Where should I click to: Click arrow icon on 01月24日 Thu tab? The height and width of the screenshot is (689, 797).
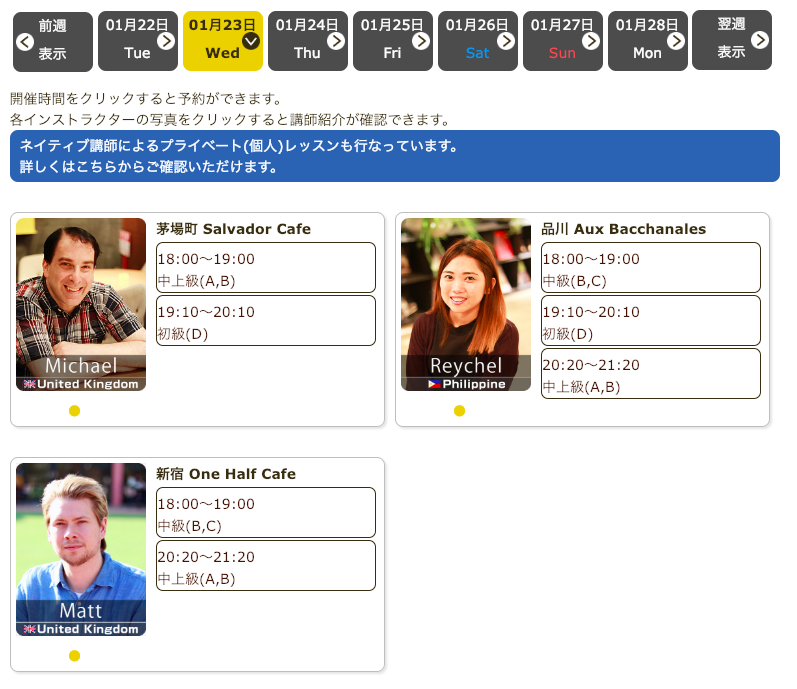click(336, 40)
